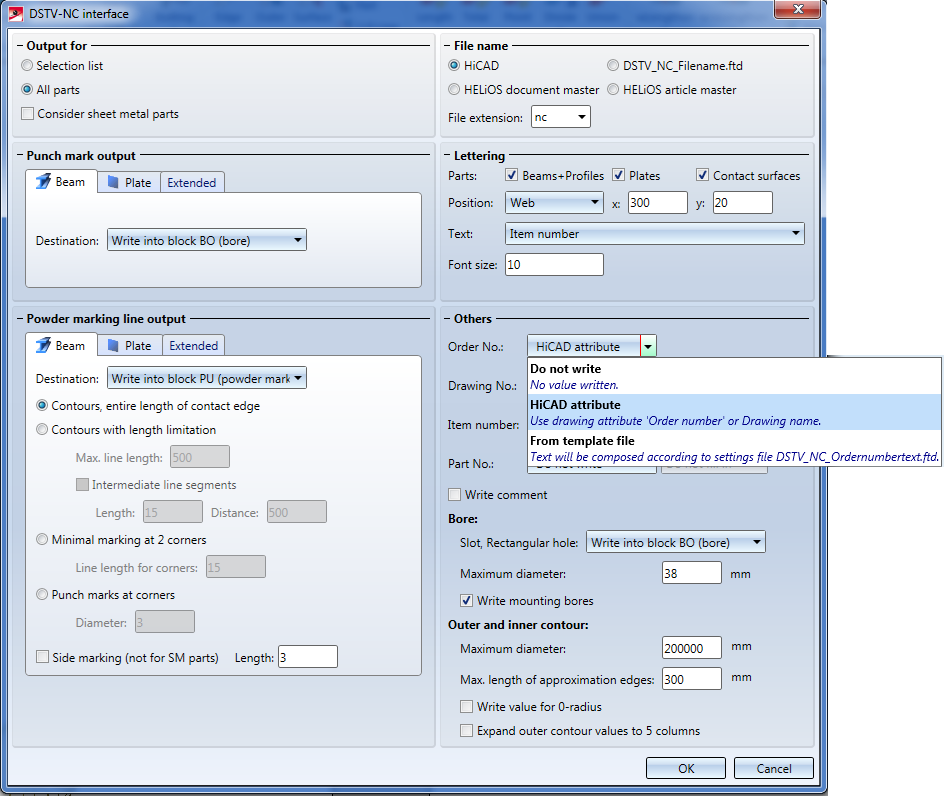Screen dimensions: 944x796
Task: Choose 'HiCAD attribute' list option
Action: (734, 412)
